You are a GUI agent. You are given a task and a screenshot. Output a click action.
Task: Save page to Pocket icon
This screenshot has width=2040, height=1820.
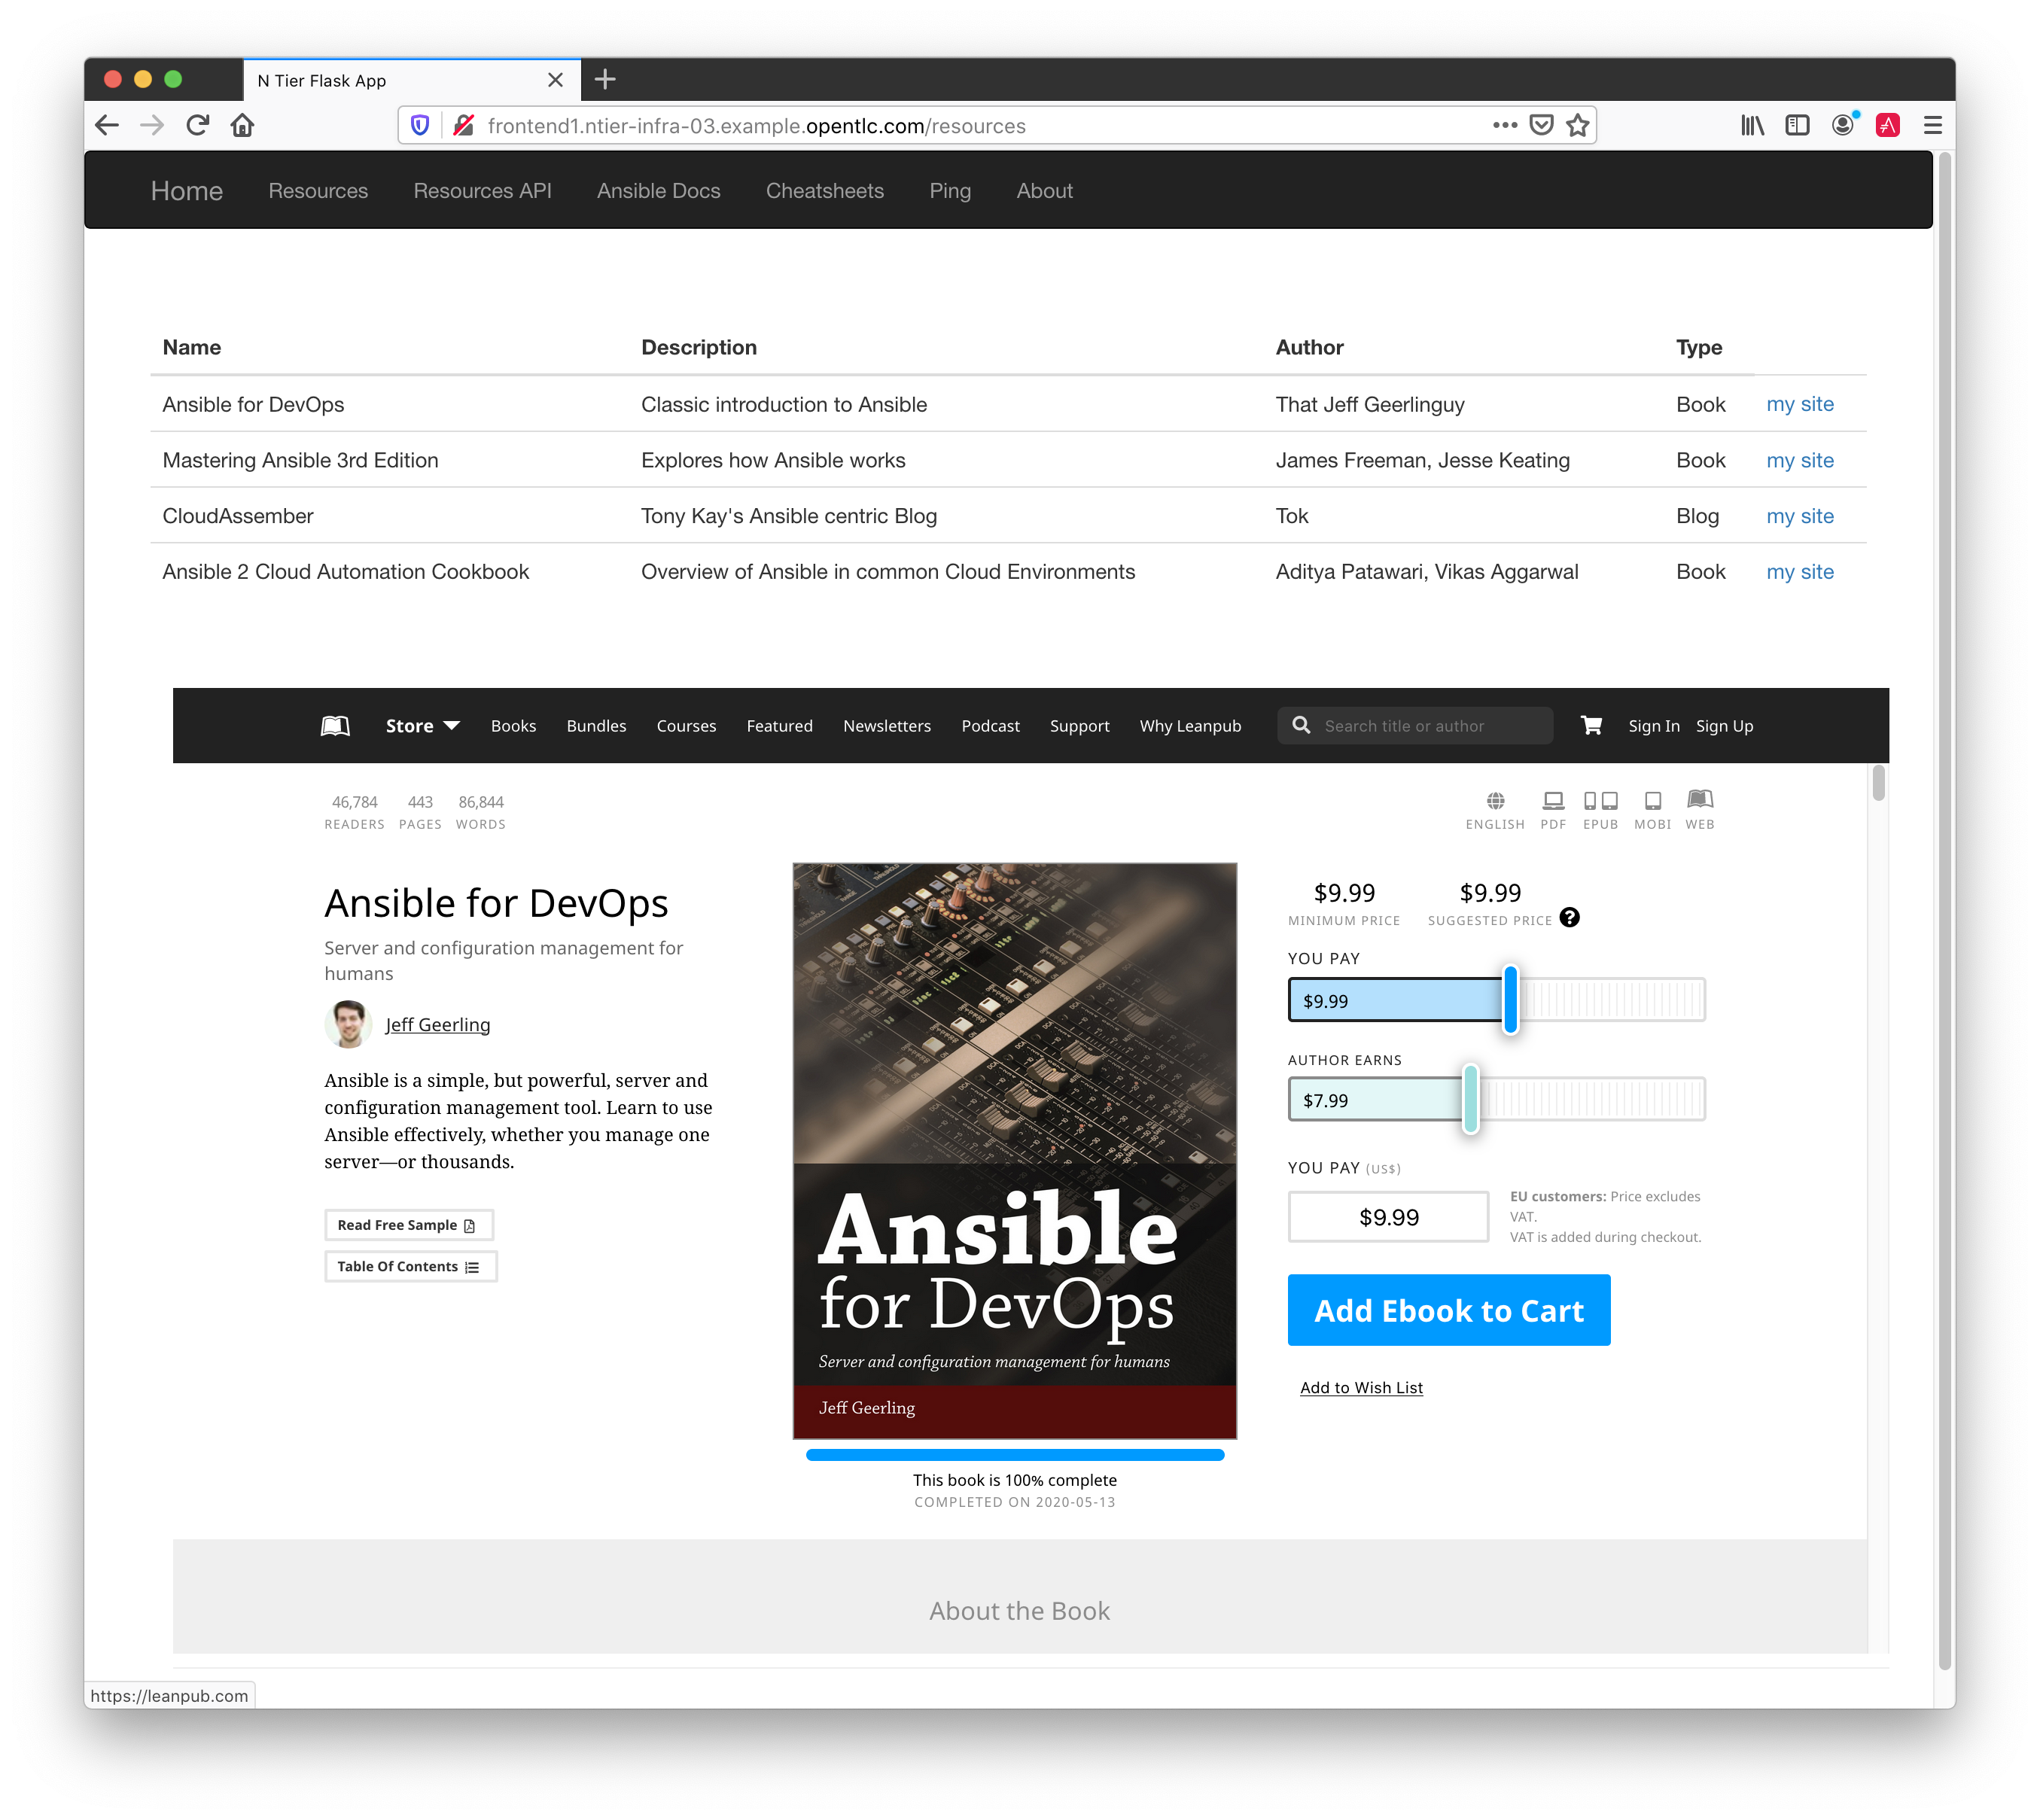(1542, 125)
